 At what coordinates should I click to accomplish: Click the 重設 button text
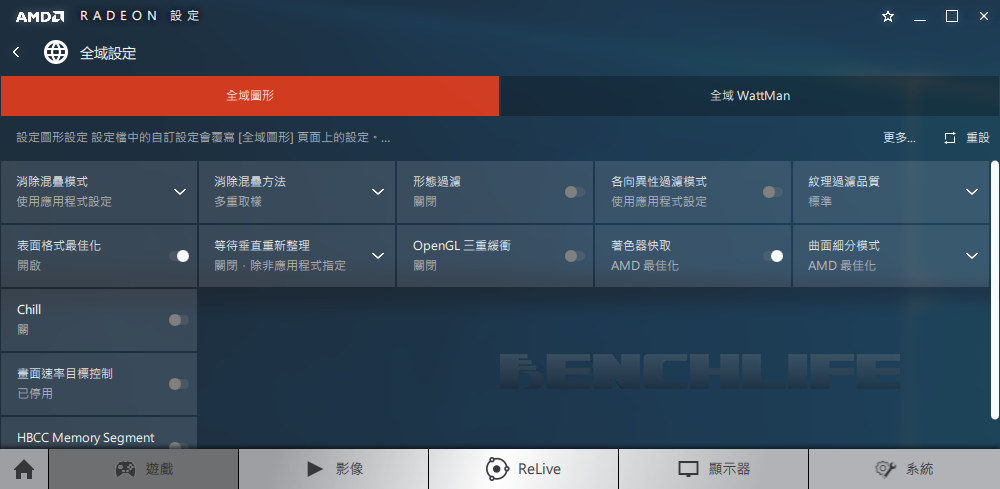(978, 138)
